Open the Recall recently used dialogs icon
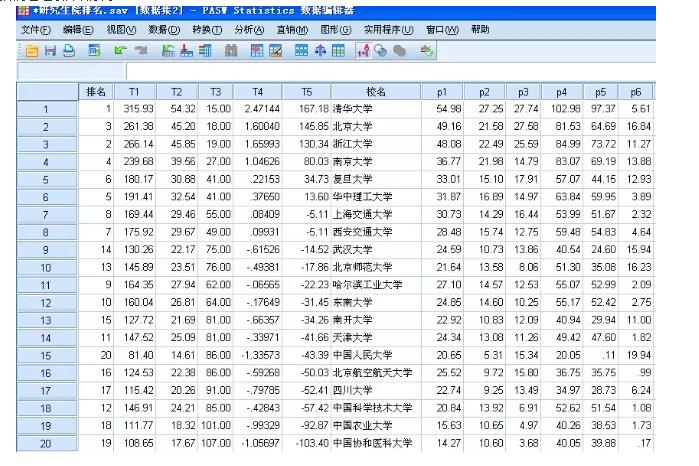This screenshot has height=466, width=699. (x=94, y=51)
